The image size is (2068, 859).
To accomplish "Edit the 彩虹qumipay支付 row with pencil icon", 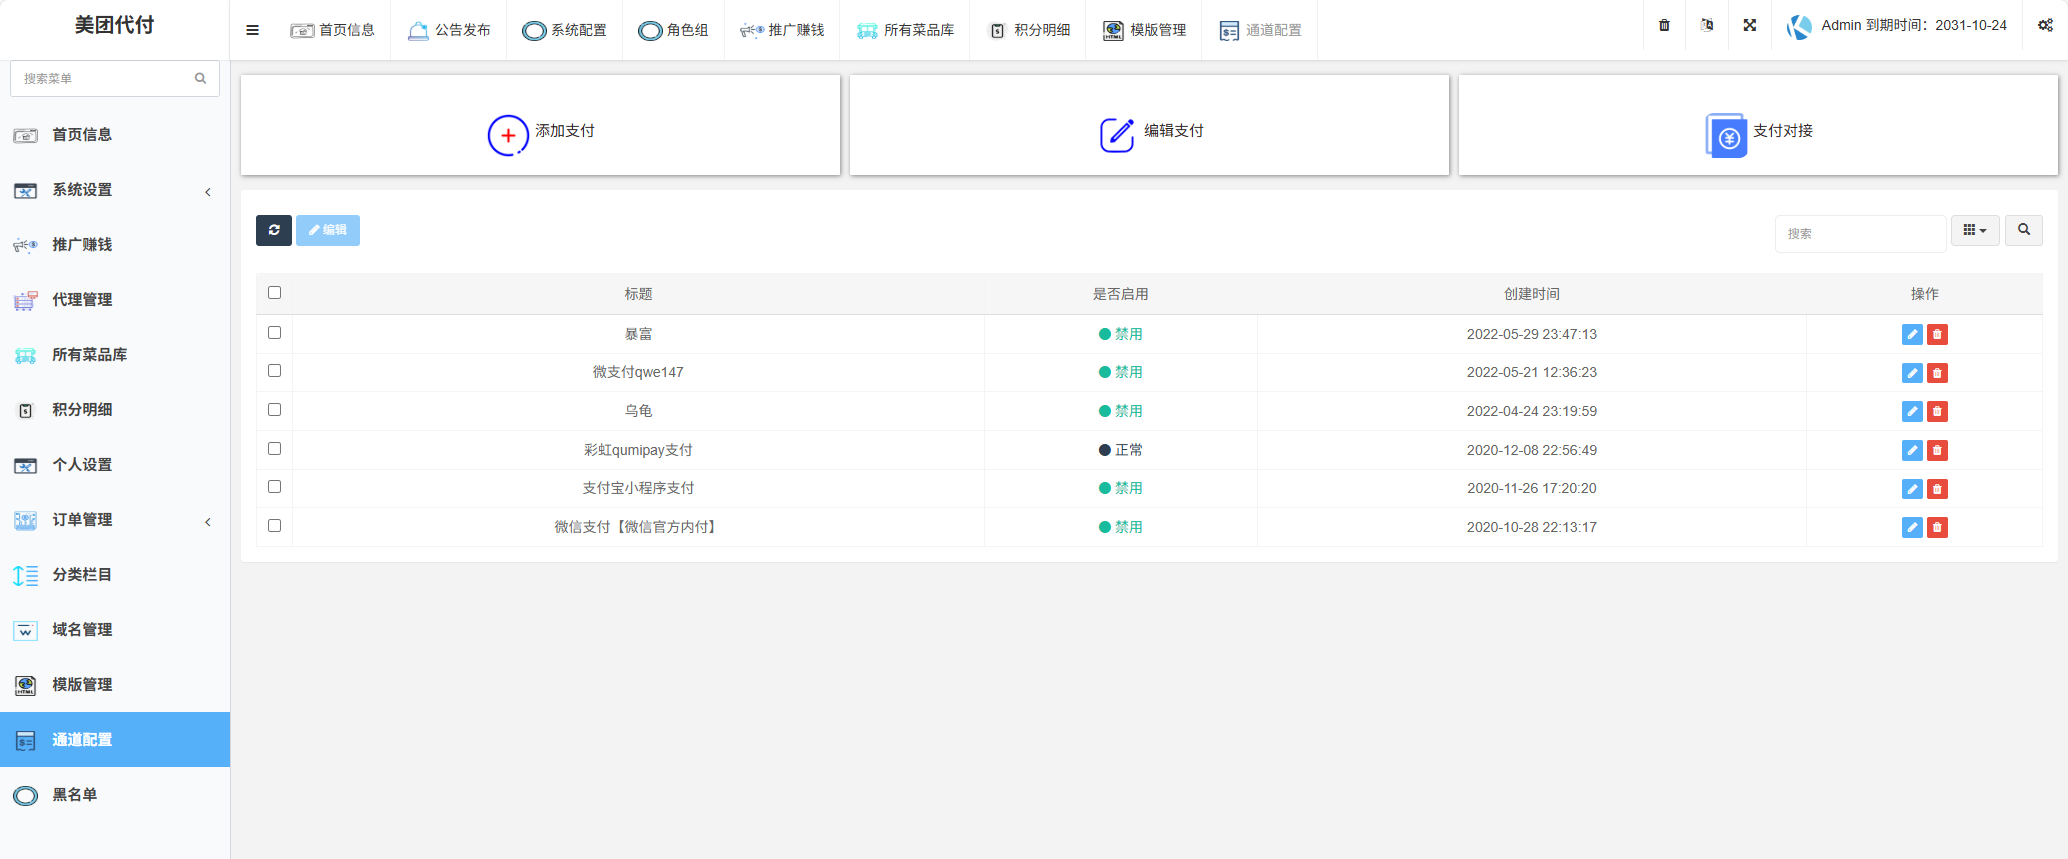I will 1911,451.
